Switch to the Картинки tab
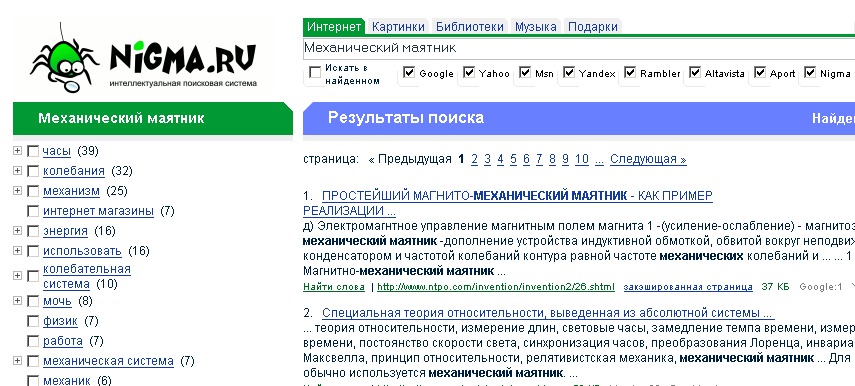The width and height of the screenshot is (855, 386). (x=398, y=27)
